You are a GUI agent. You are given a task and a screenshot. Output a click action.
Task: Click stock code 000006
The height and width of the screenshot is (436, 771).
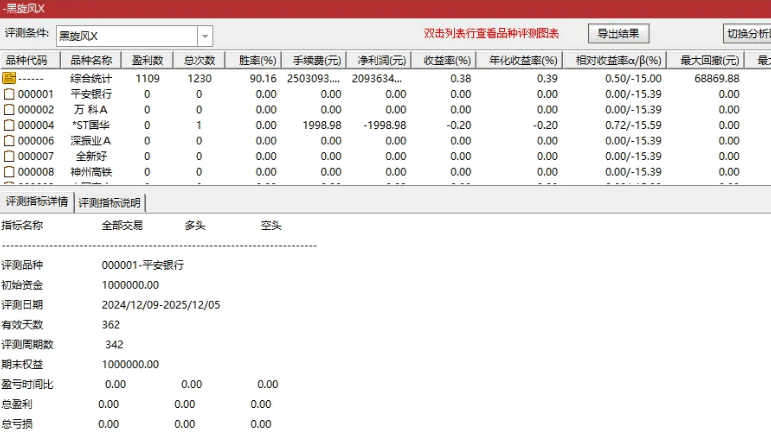36,141
